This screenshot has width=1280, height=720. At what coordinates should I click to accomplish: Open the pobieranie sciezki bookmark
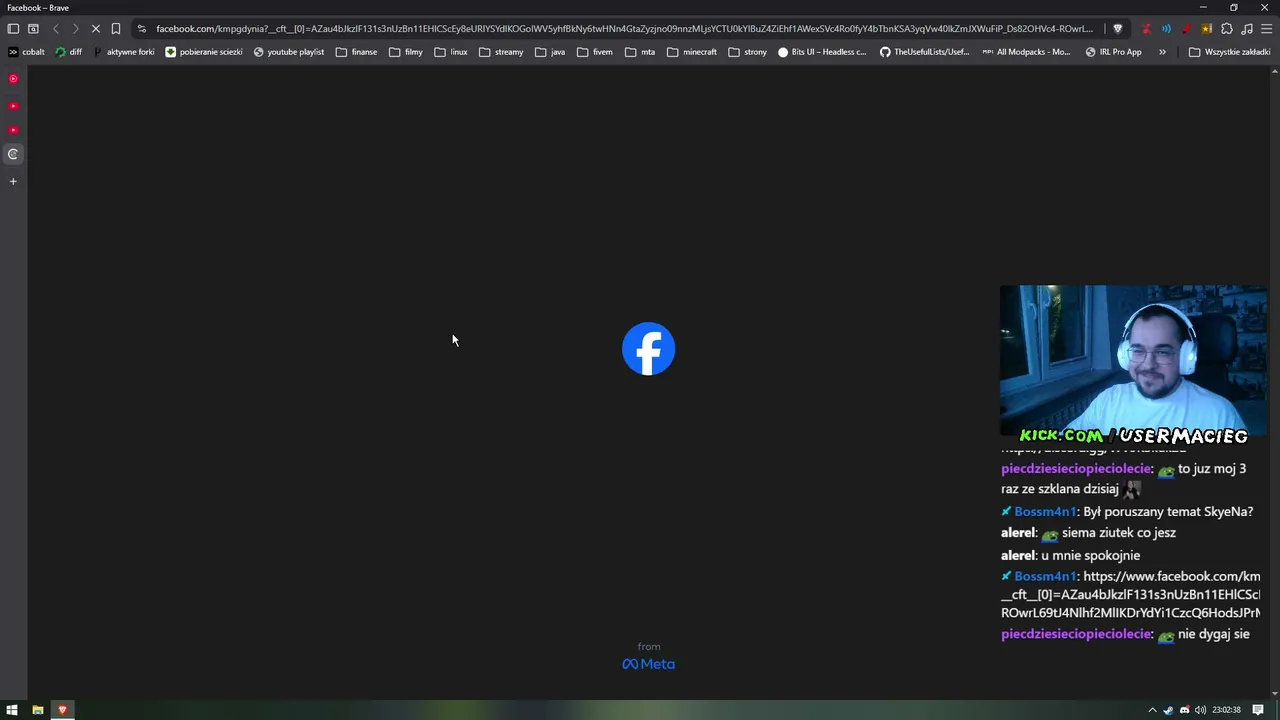coord(204,52)
